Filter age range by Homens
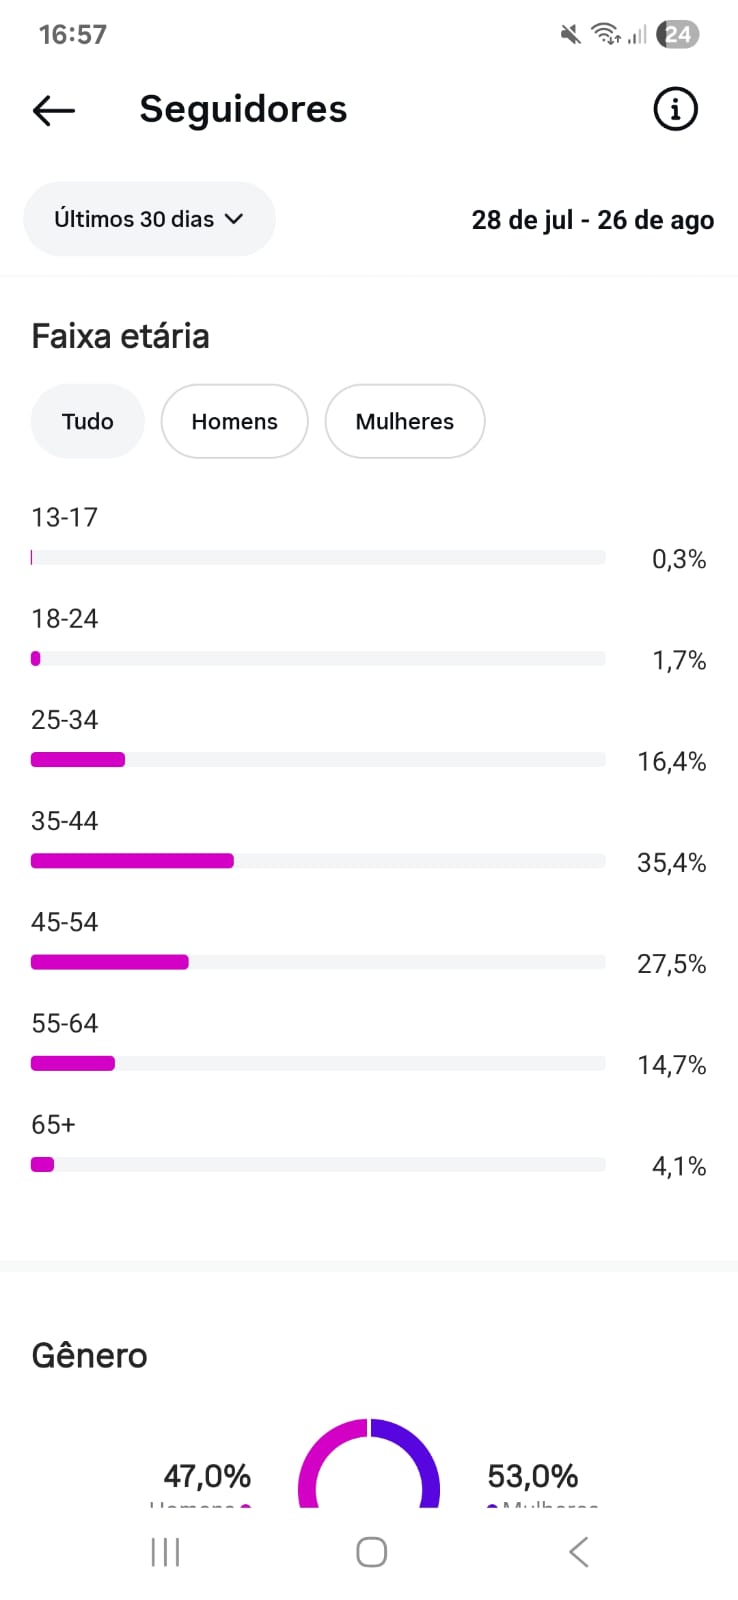 pos(234,421)
